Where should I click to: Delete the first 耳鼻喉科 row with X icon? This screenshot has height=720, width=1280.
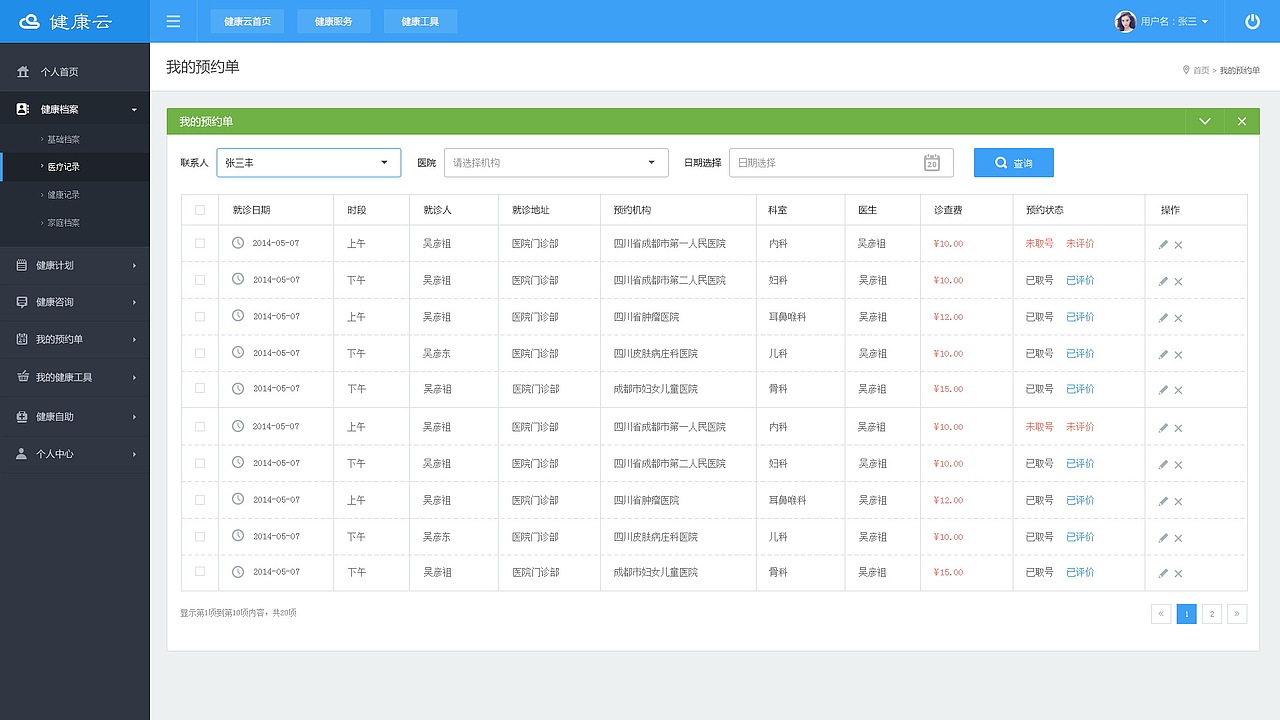tap(1178, 318)
